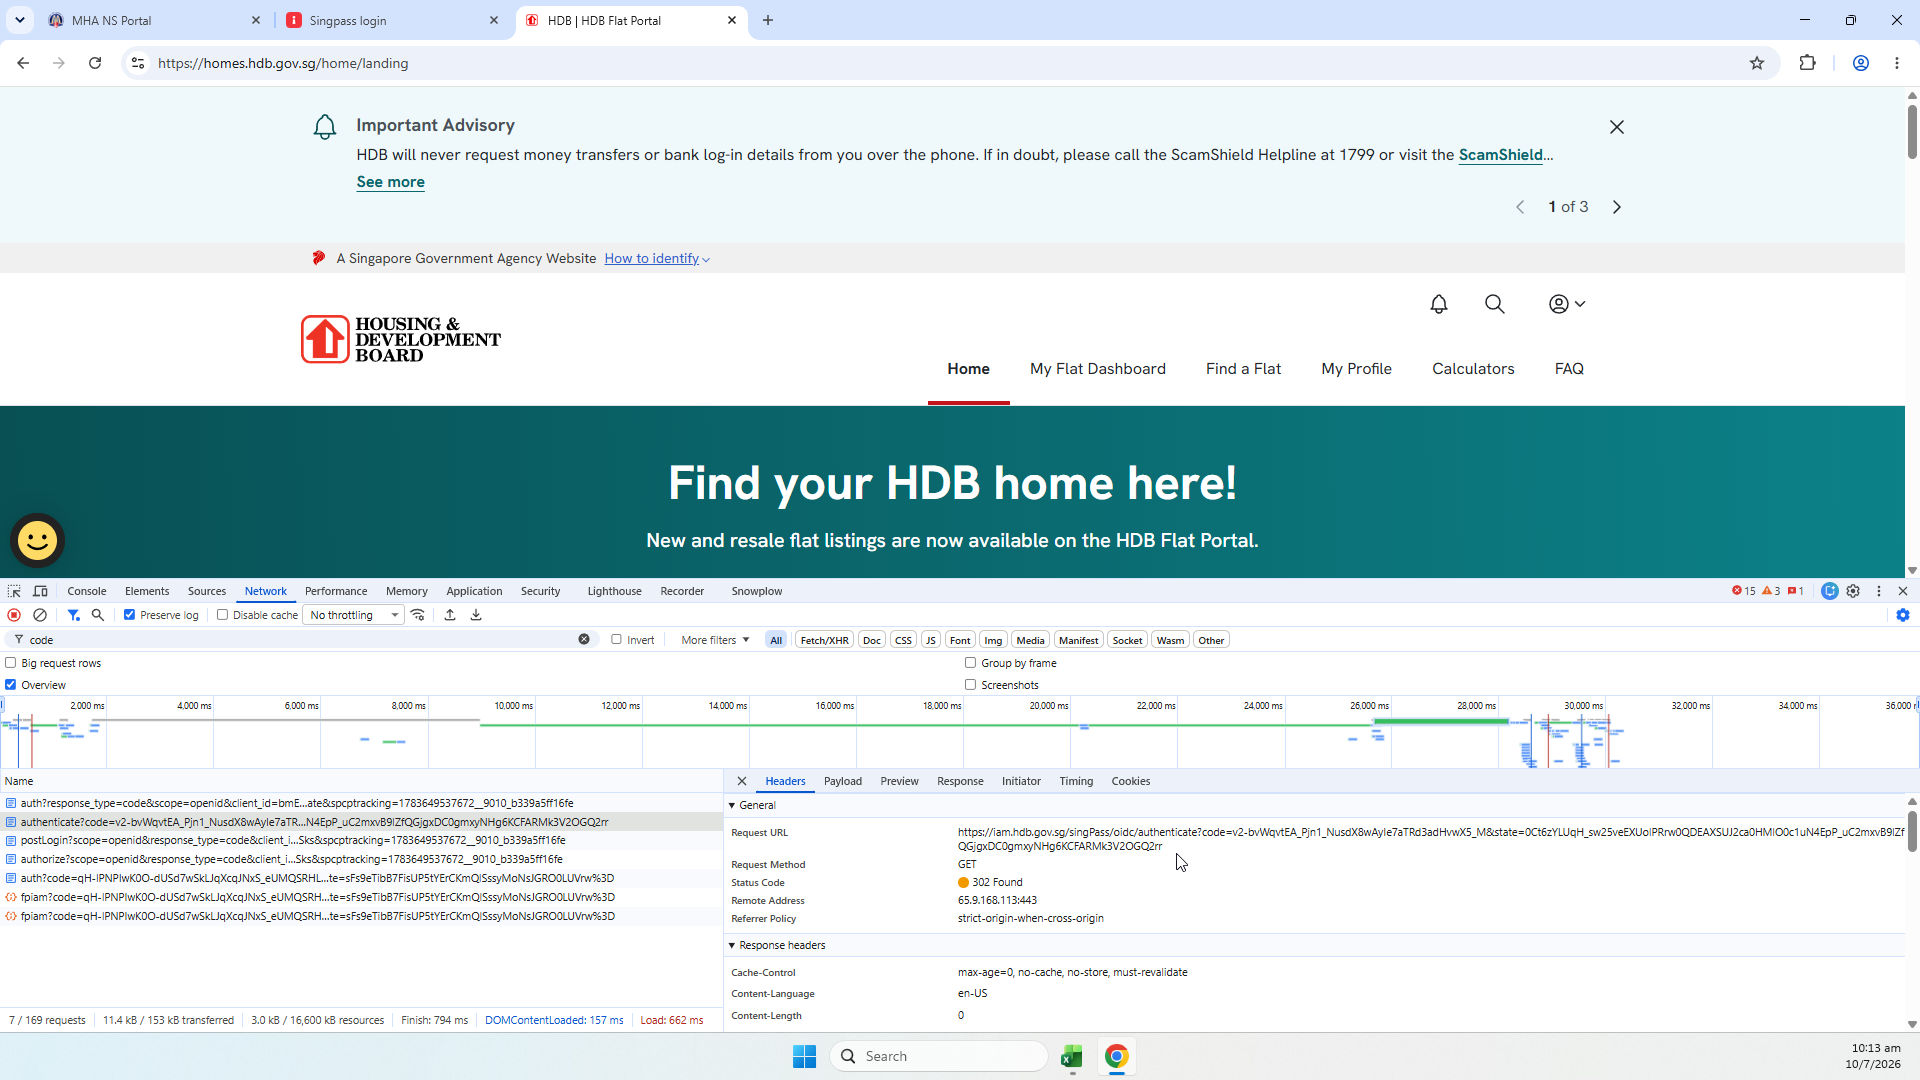Open DevTools settings gear

coord(1853,591)
